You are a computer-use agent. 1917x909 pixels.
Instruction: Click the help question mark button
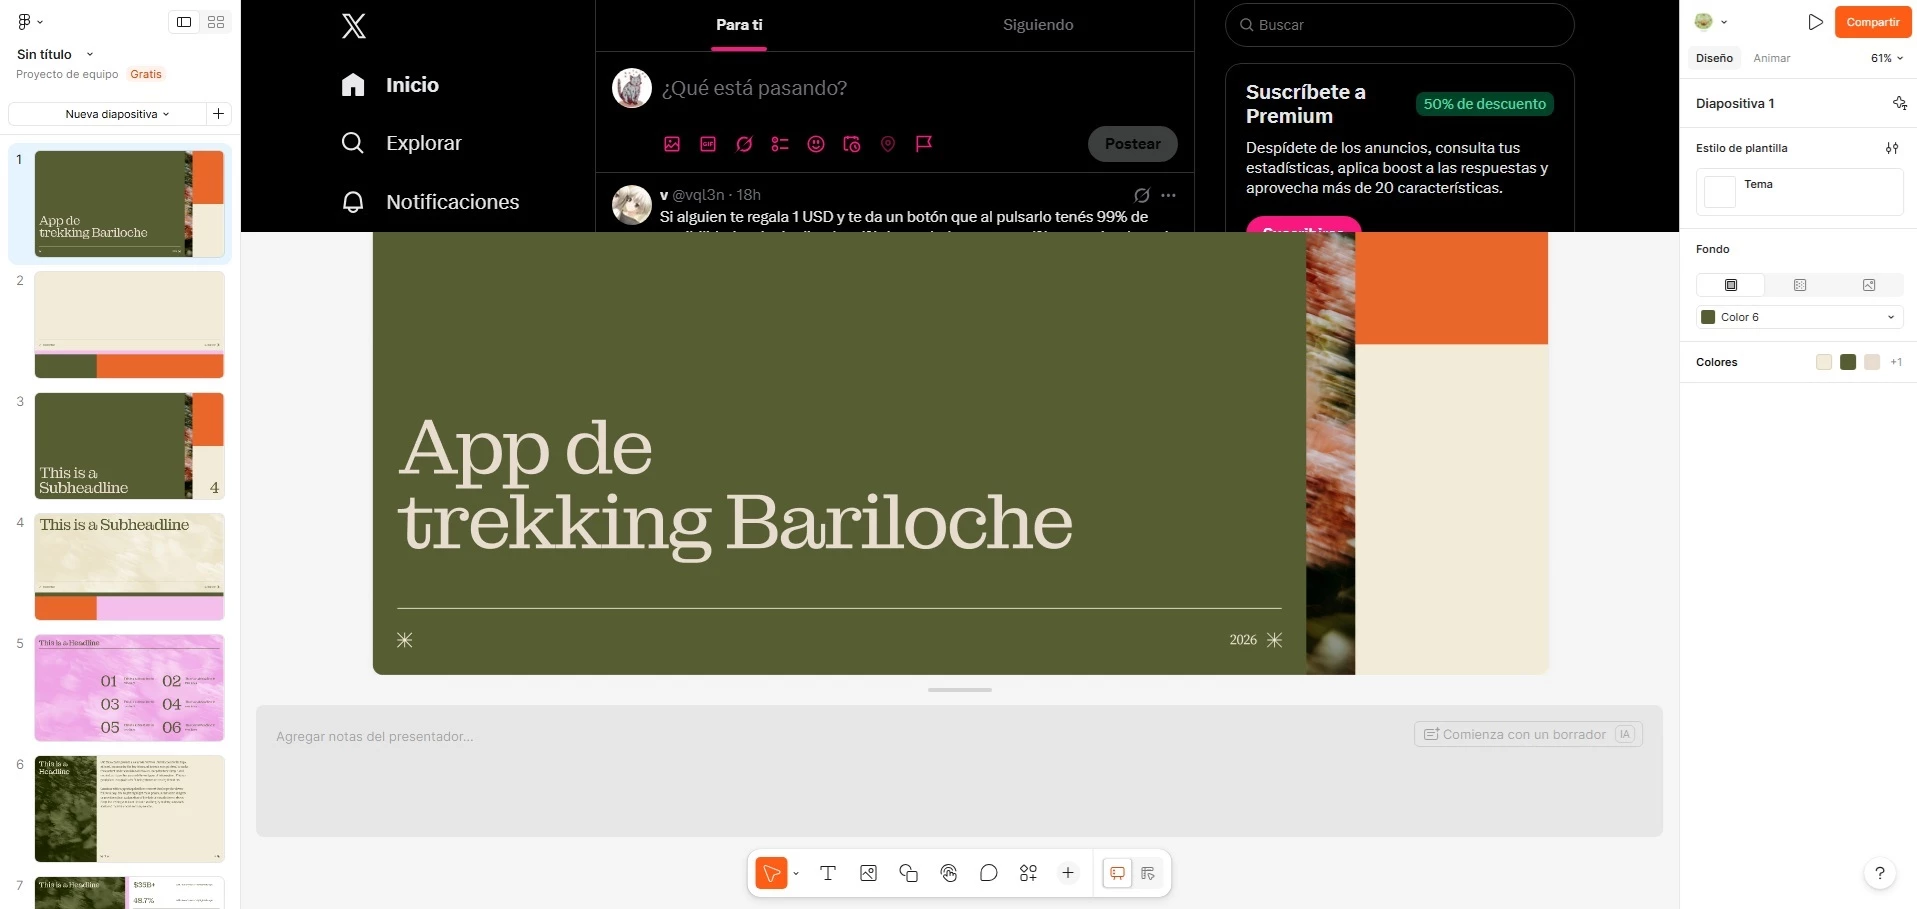pyautogui.click(x=1880, y=873)
